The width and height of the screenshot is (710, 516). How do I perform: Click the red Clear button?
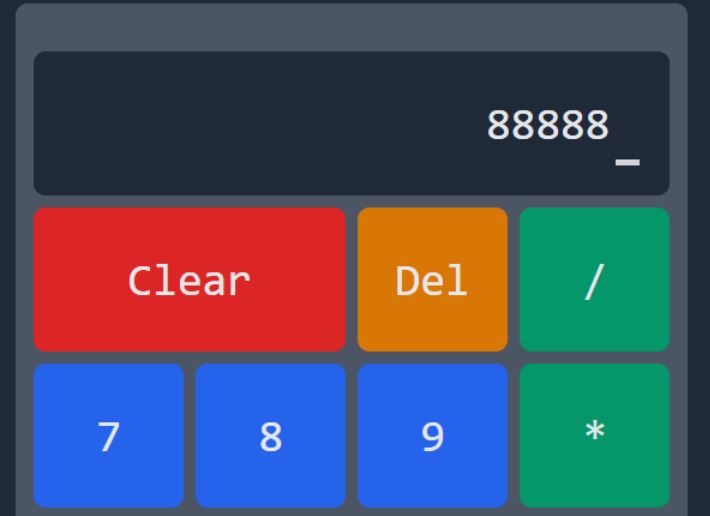pos(190,279)
